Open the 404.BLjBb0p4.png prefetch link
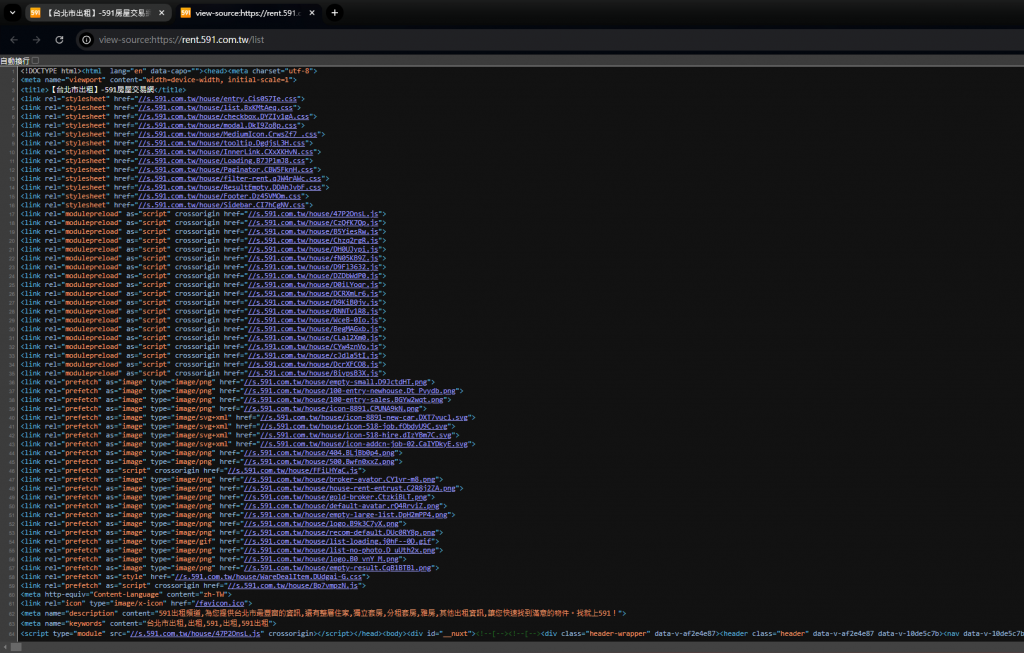This screenshot has height=653, width=1024. click(x=319, y=453)
